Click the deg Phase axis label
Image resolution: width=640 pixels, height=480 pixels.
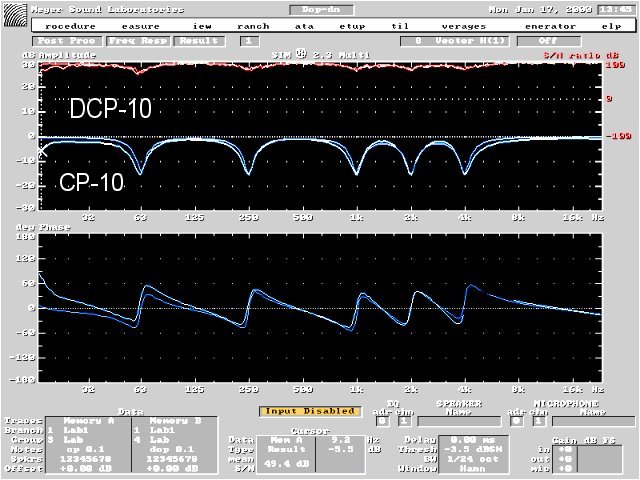point(43,227)
